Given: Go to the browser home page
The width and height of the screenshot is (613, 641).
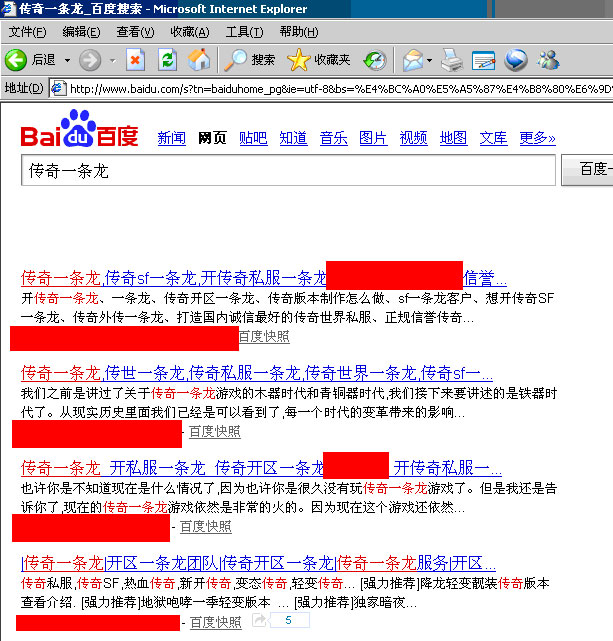Looking at the screenshot, I should click(199, 60).
